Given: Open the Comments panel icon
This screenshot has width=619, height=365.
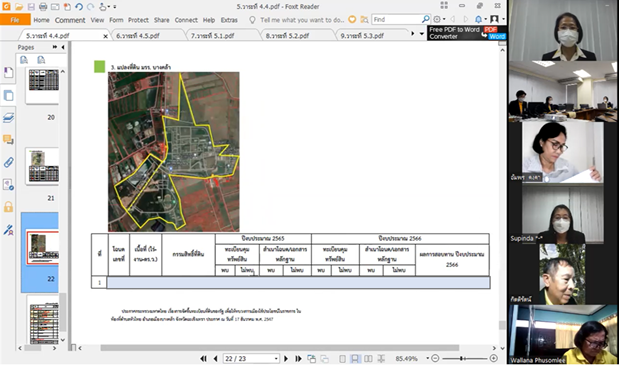Looking at the screenshot, I should 8,140.
